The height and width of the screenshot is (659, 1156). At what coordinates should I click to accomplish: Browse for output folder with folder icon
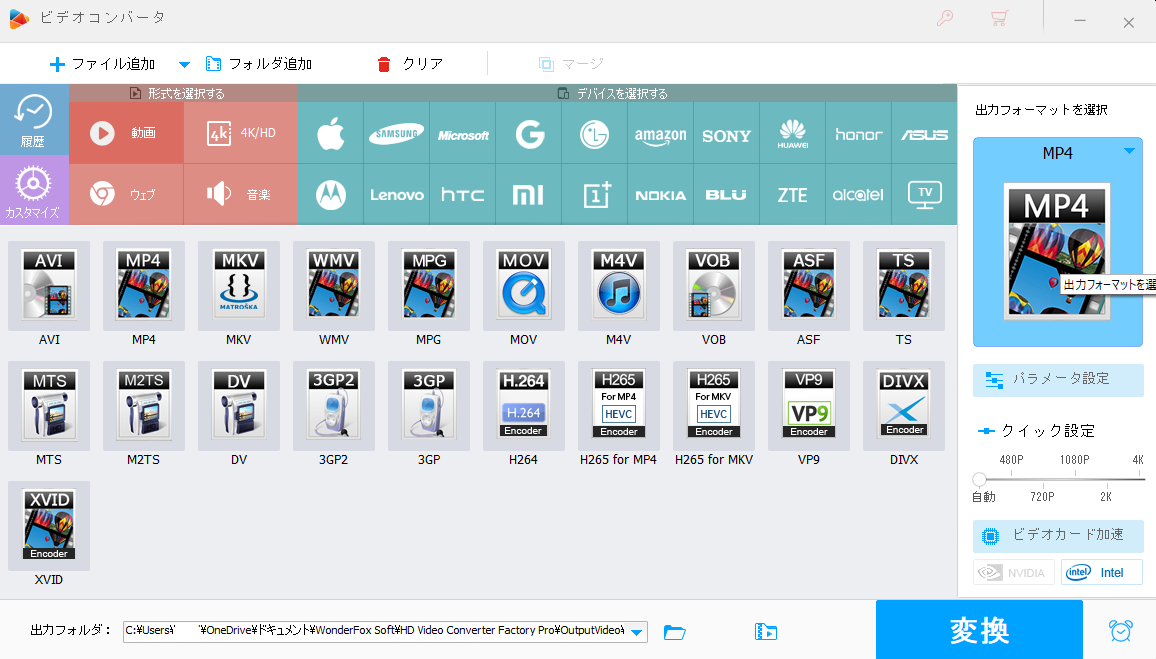pos(675,632)
